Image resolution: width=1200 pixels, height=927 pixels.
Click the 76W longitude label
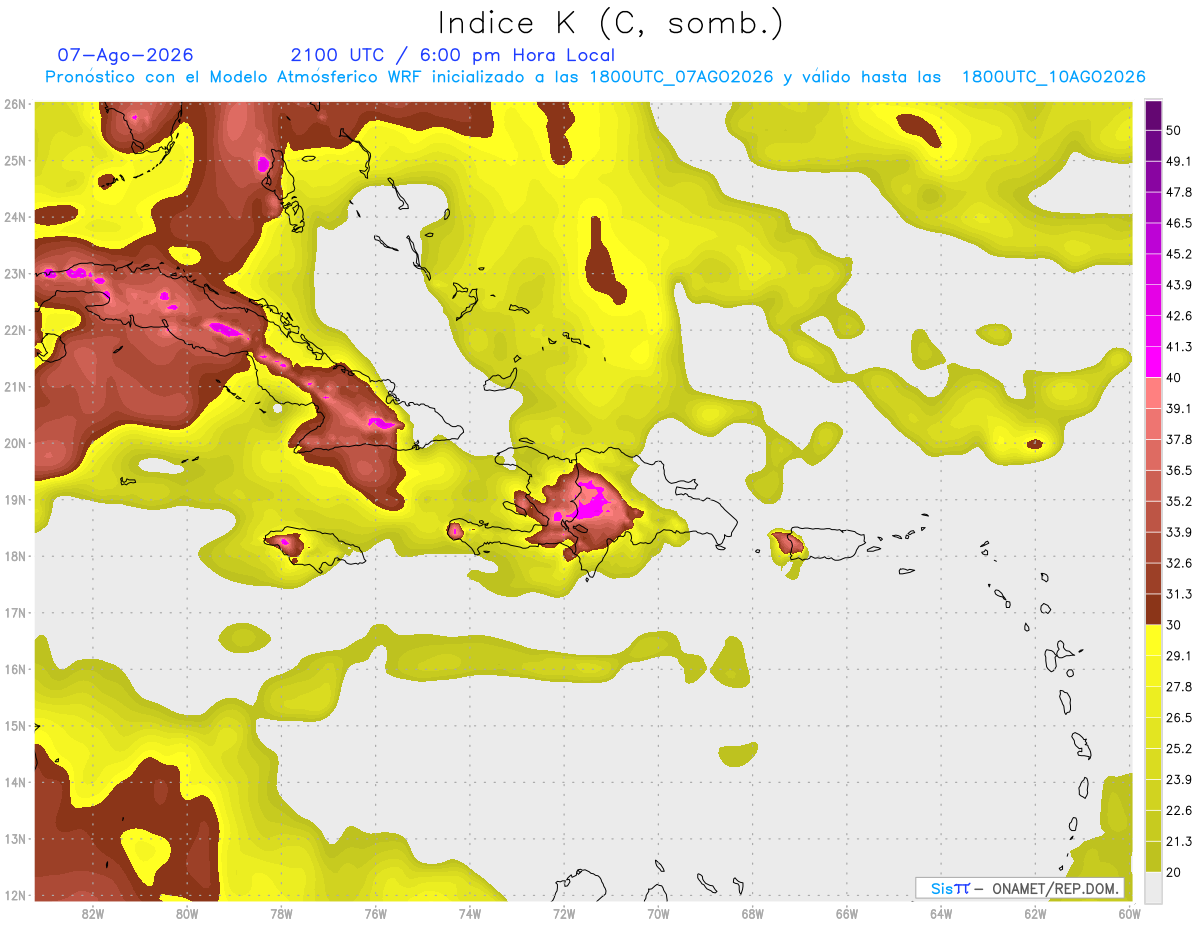pos(376,913)
